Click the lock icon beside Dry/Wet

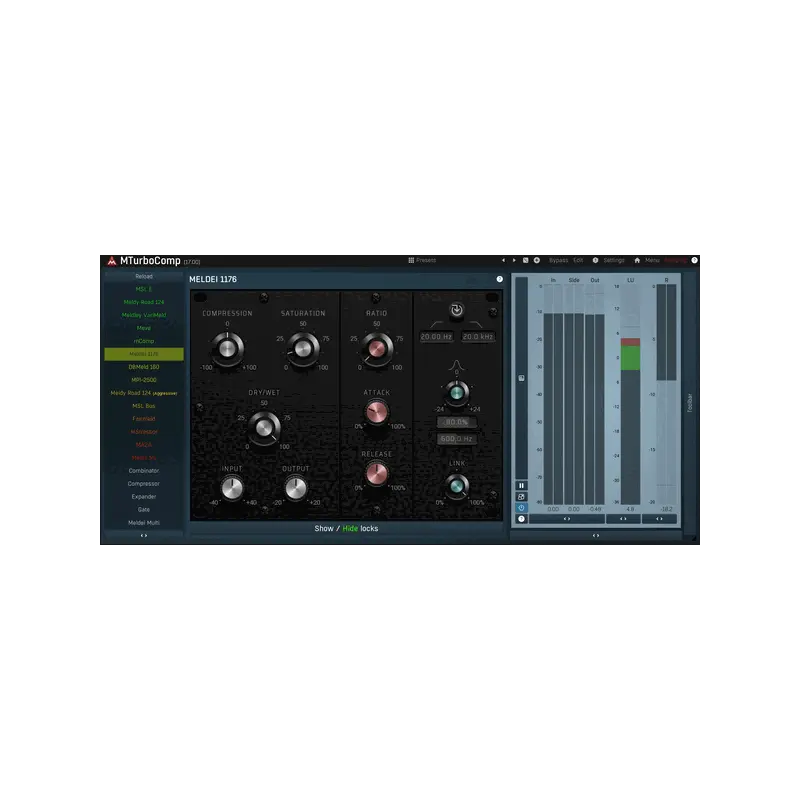[199, 407]
